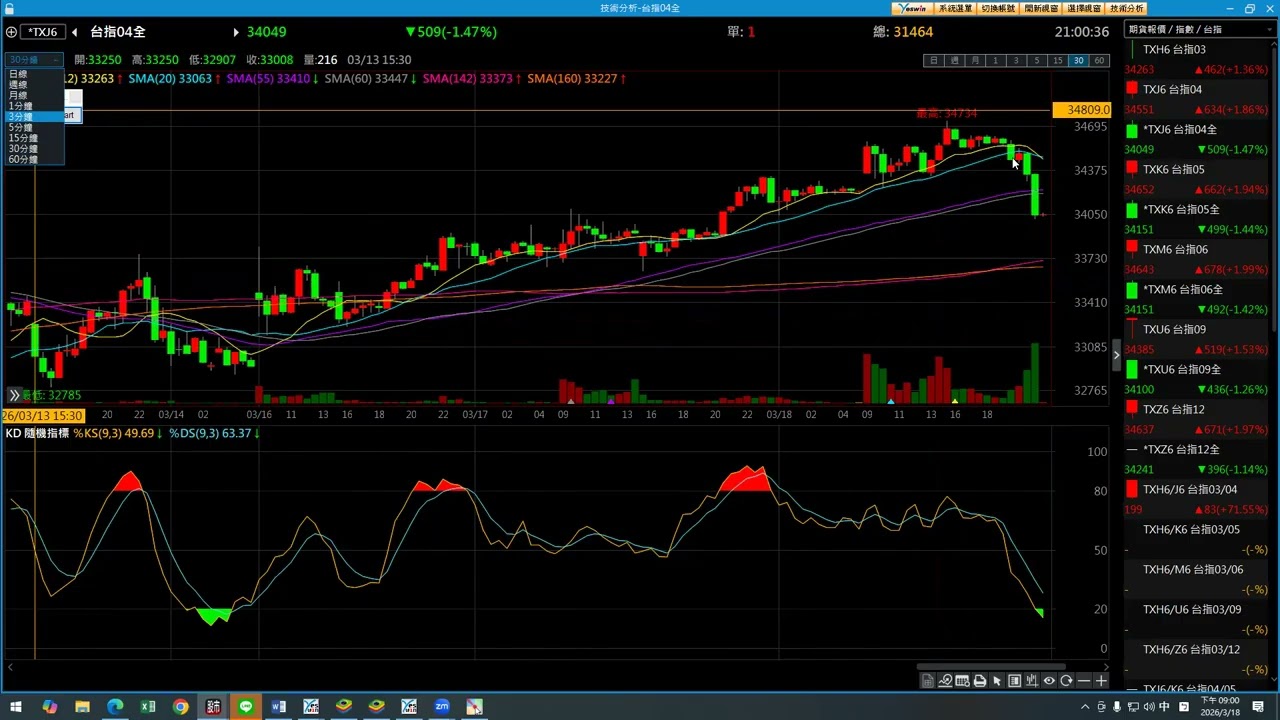Click the *TXJ6 symbol input box
The height and width of the screenshot is (720, 1280).
[x=43, y=32]
